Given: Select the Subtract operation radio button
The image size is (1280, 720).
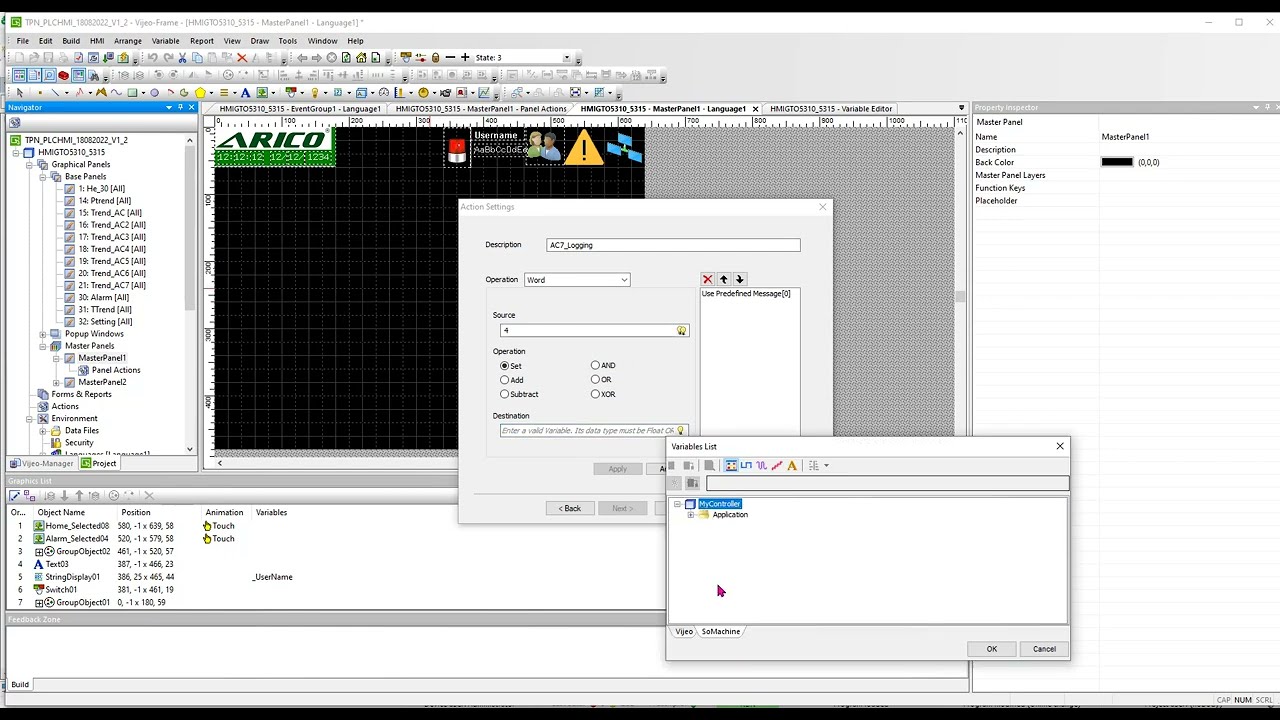Looking at the screenshot, I should pos(505,394).
